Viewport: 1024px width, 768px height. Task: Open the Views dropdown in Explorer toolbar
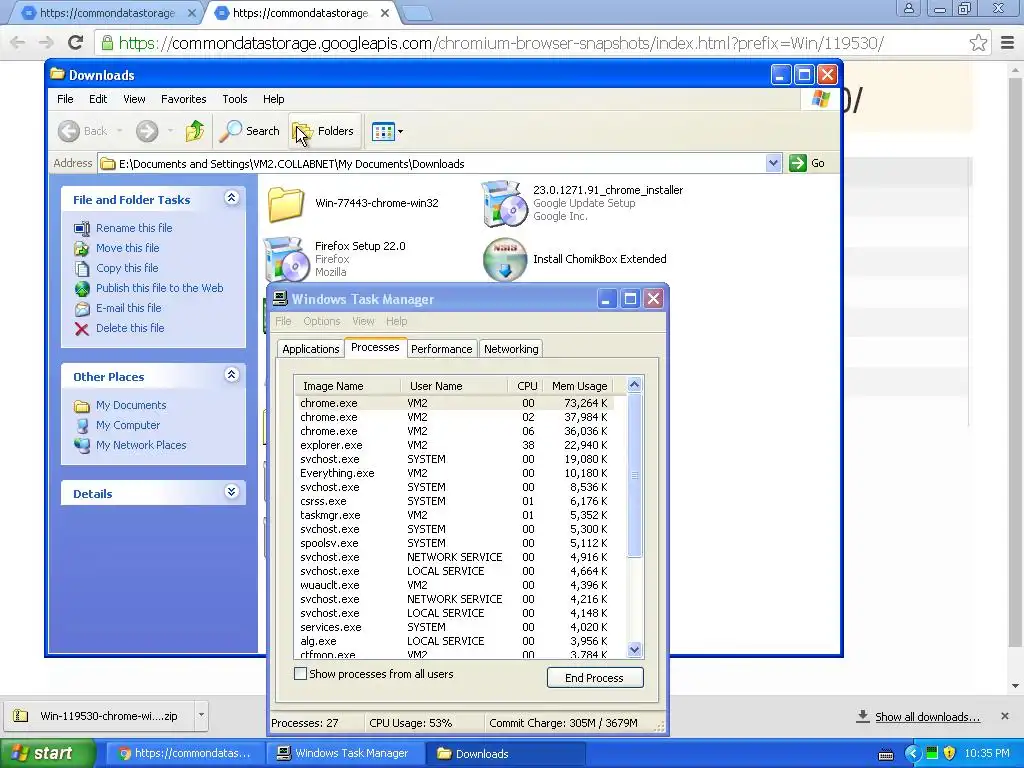(387, 131)
